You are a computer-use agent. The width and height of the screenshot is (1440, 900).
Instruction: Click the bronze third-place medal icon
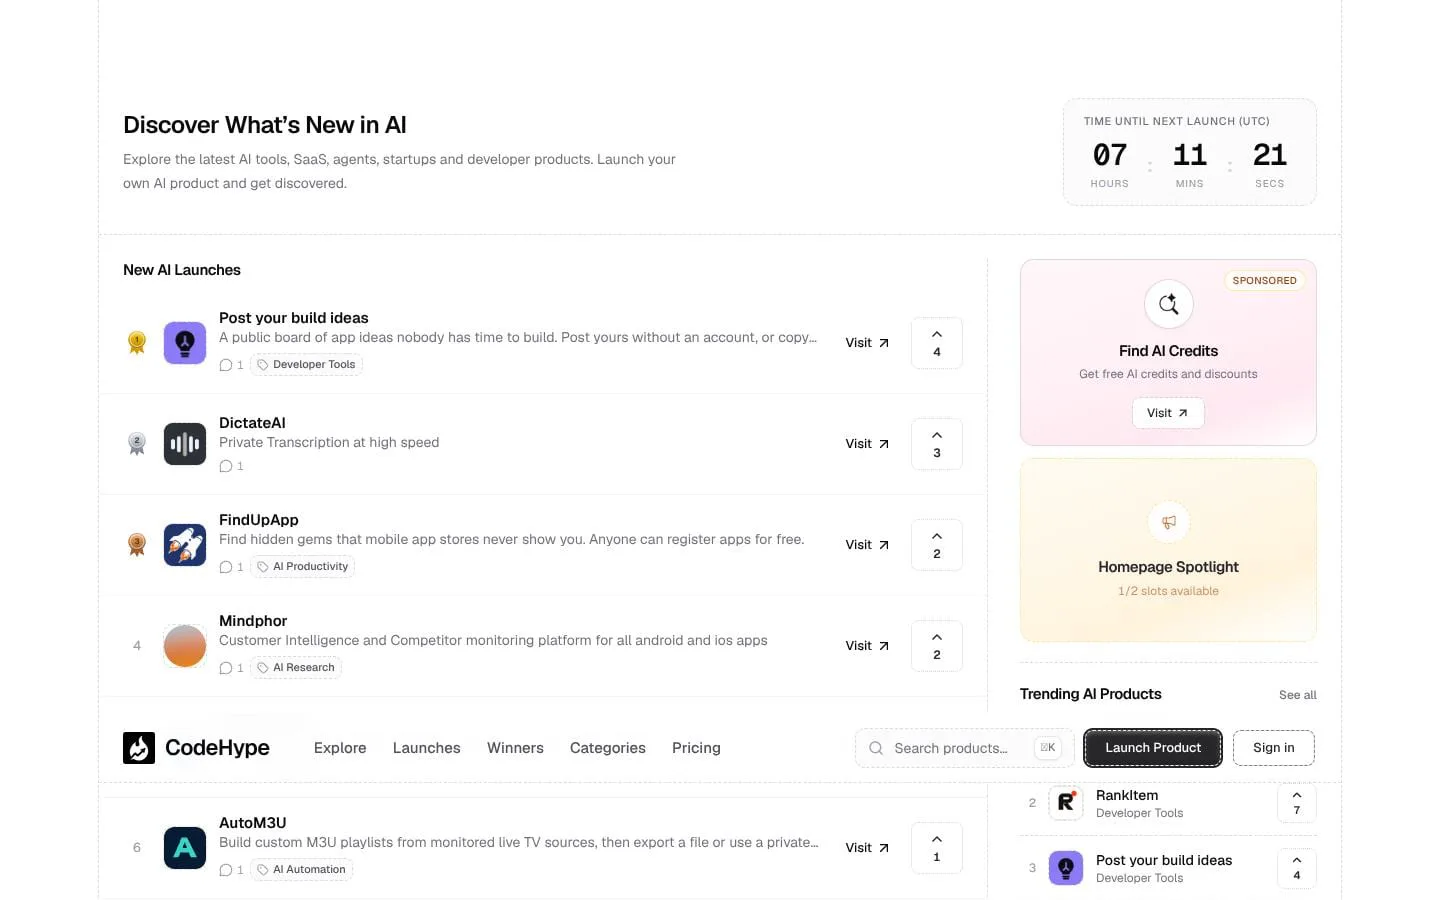pos(137,545)
